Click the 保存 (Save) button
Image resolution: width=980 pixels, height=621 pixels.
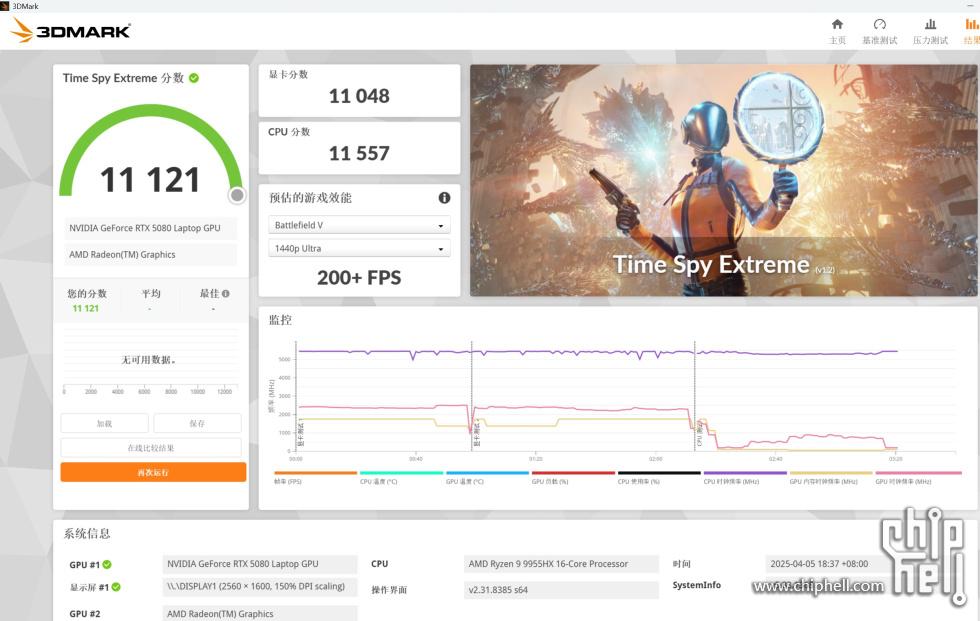[197, 423]
